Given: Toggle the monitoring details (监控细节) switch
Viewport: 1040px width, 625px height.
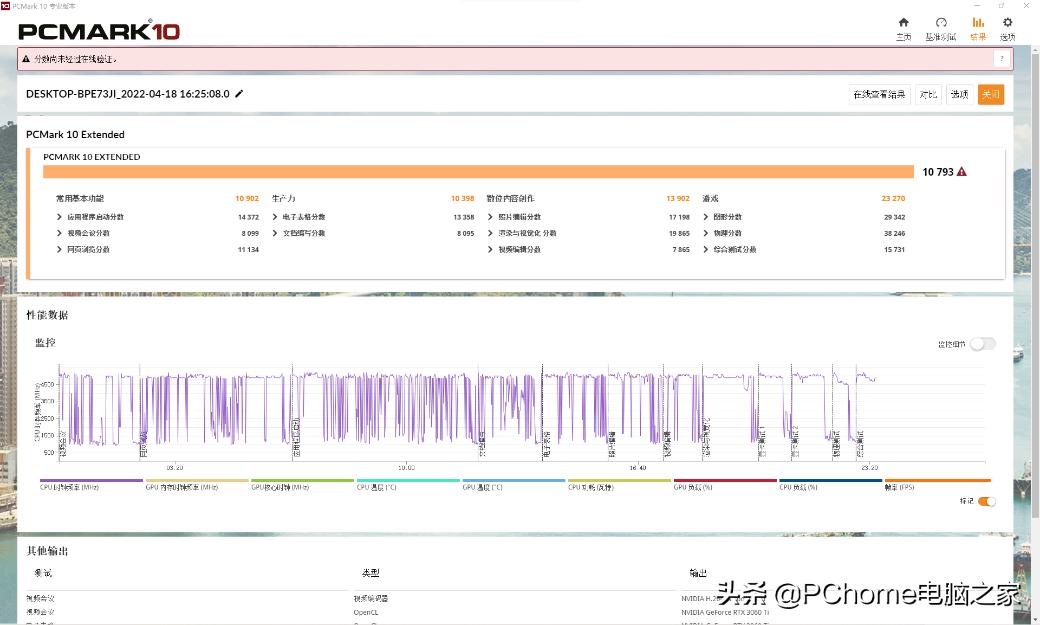Looking at the screenshot, I should point(982,344).
